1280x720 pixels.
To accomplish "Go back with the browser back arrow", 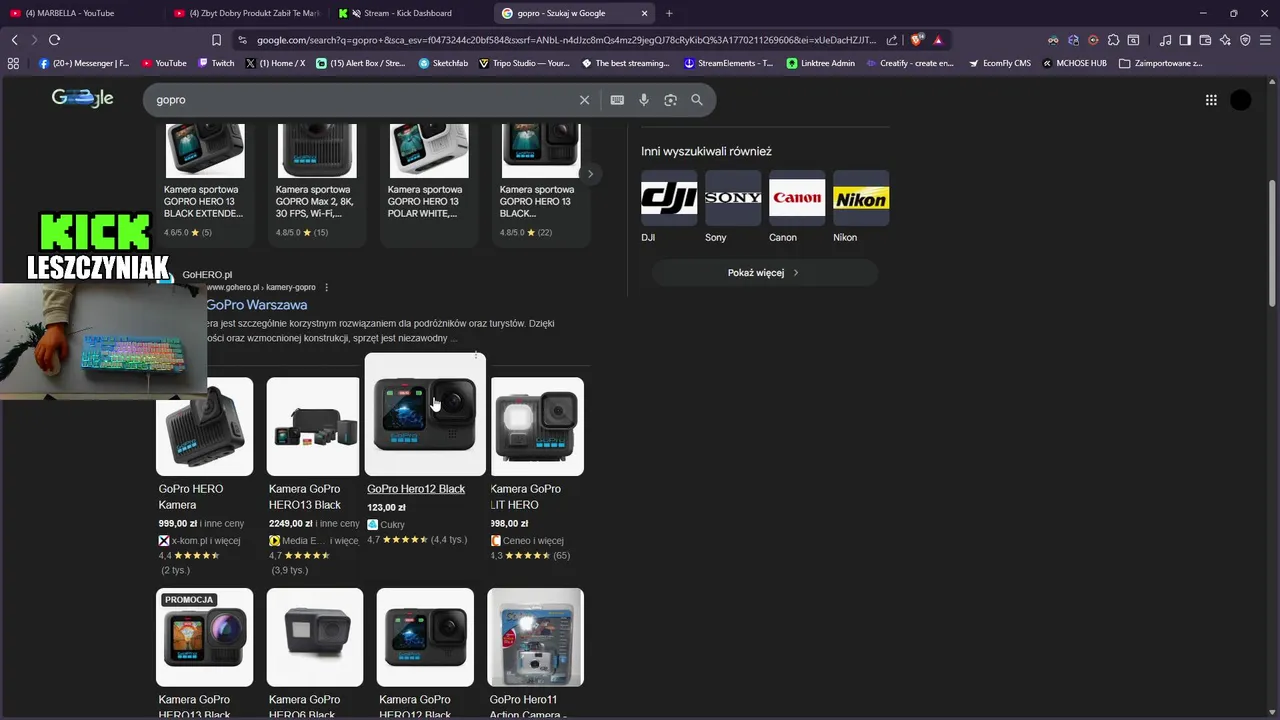I will coord(14,40).
